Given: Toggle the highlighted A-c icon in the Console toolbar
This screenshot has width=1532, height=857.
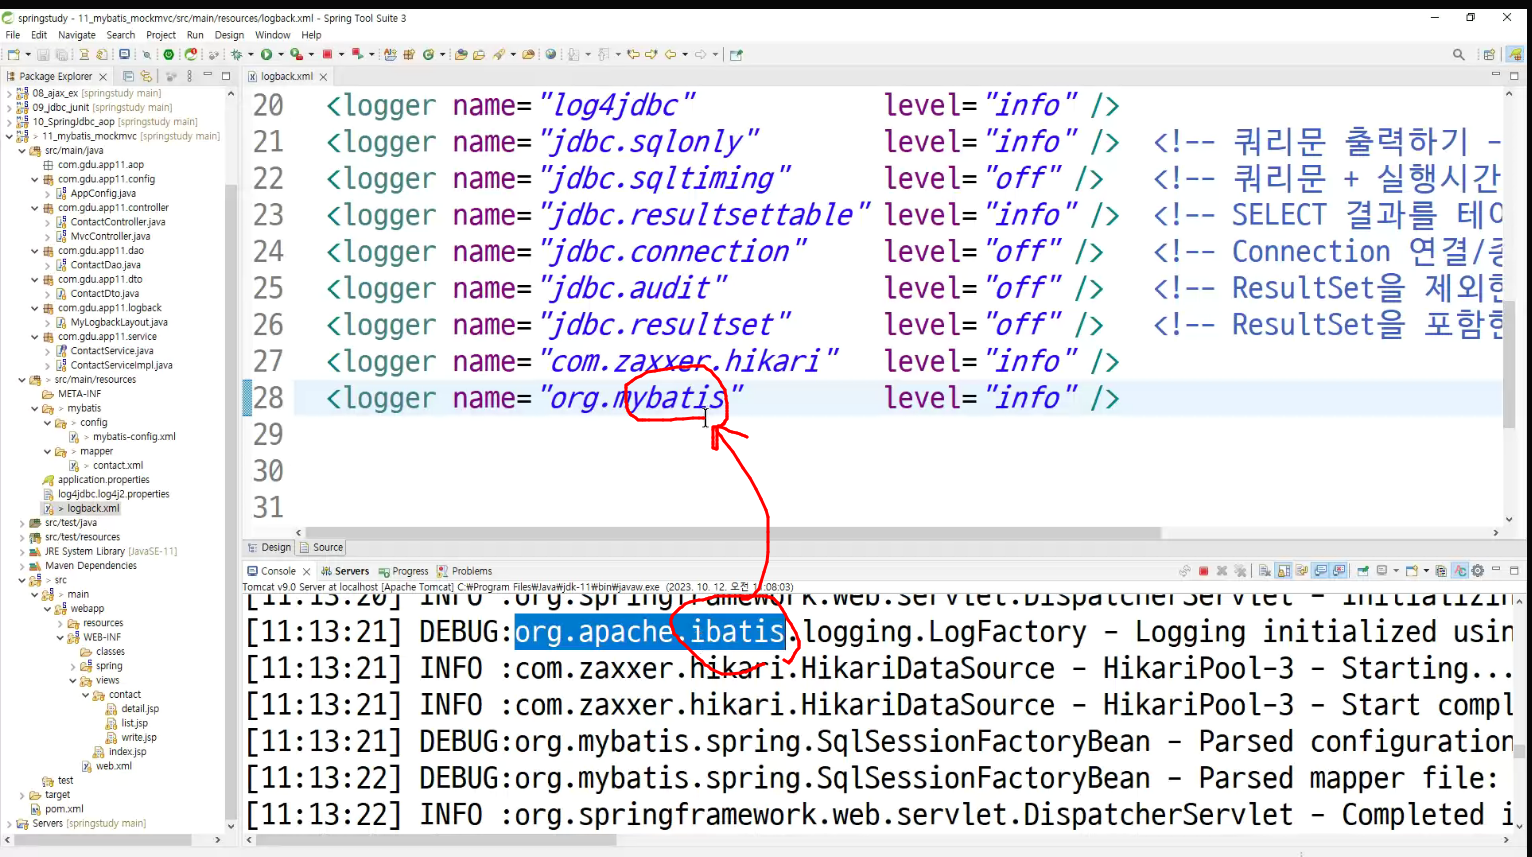Looking at the screenshot, I should click(x=1460, y=571).
